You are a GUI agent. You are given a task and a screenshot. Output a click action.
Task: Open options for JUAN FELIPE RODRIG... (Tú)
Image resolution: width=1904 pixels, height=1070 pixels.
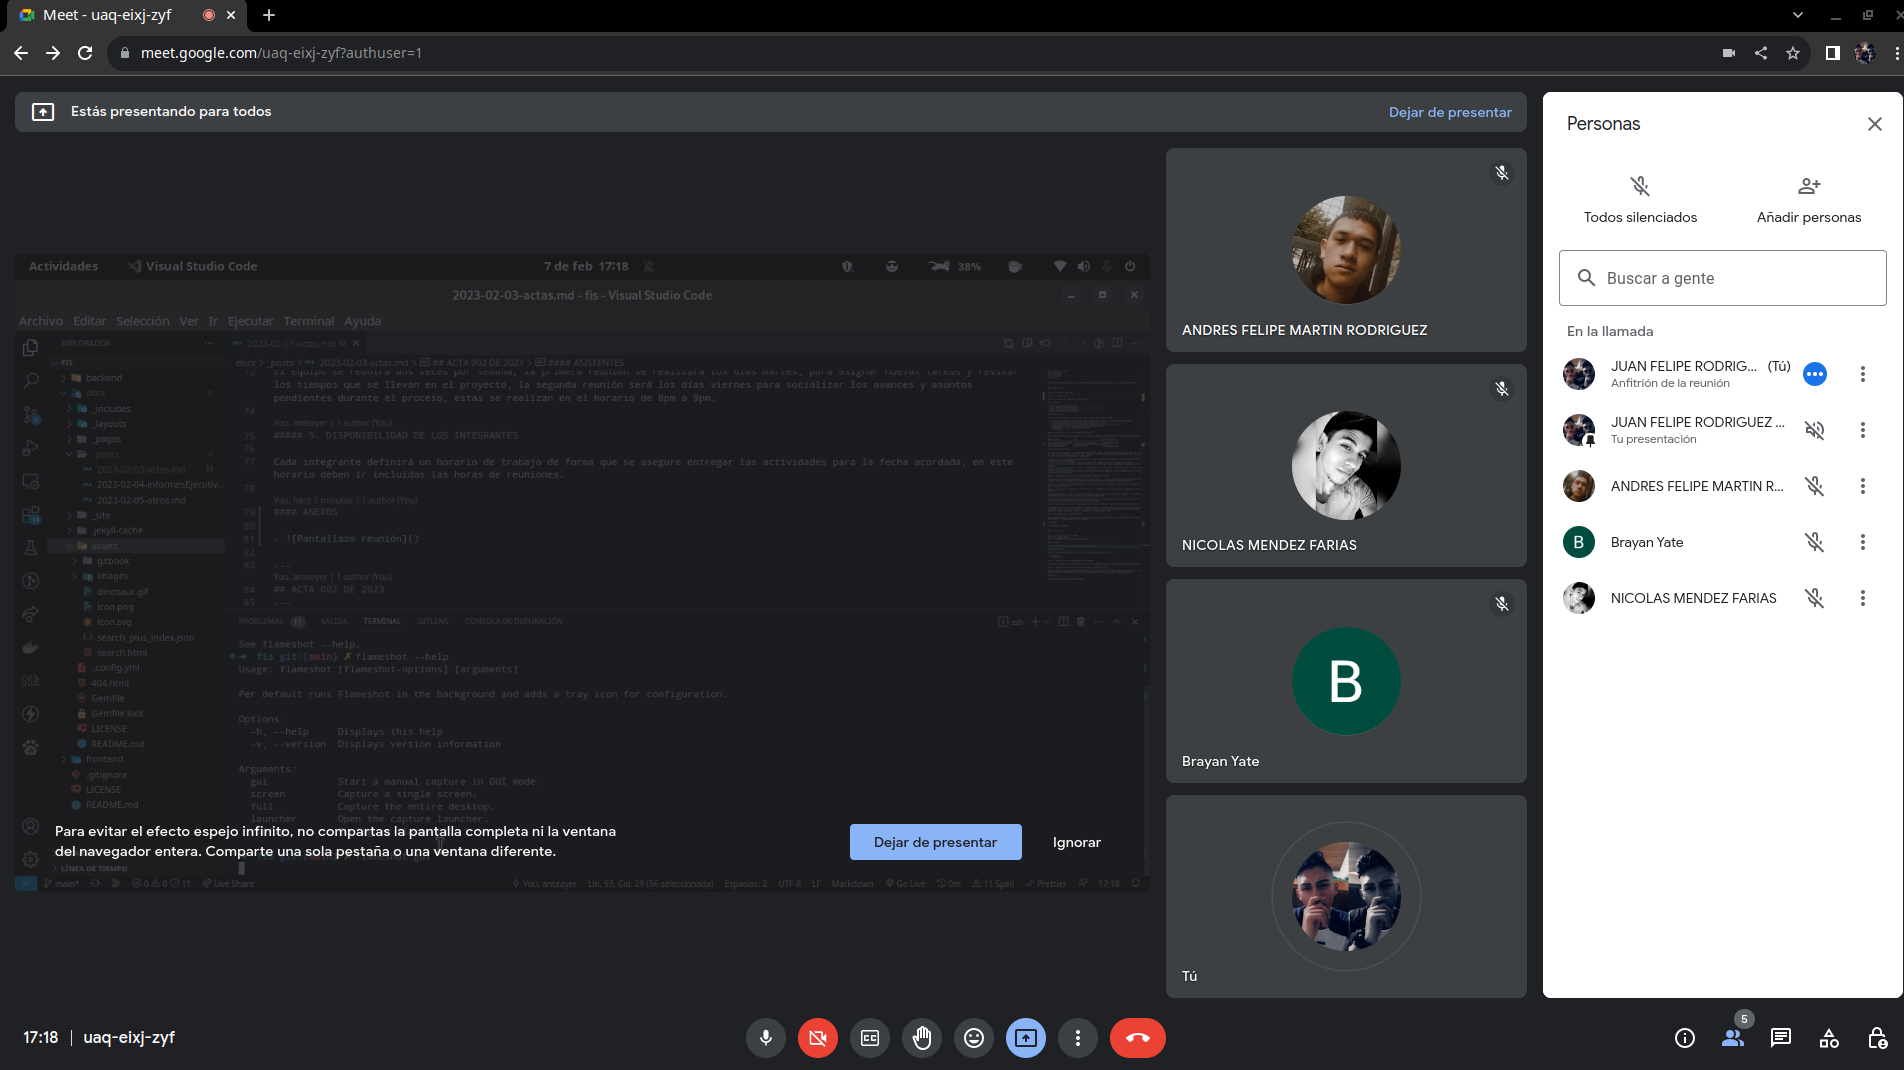tap(1863, 374)
